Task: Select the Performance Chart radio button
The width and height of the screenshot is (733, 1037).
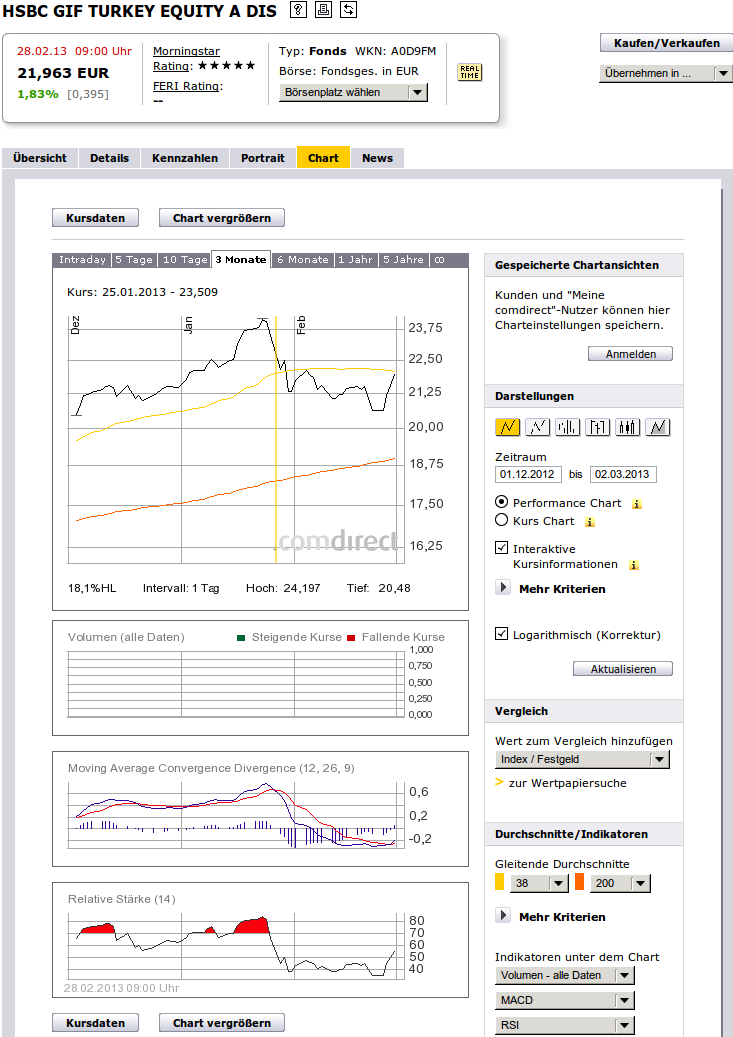Action: (x=501, y=502)
